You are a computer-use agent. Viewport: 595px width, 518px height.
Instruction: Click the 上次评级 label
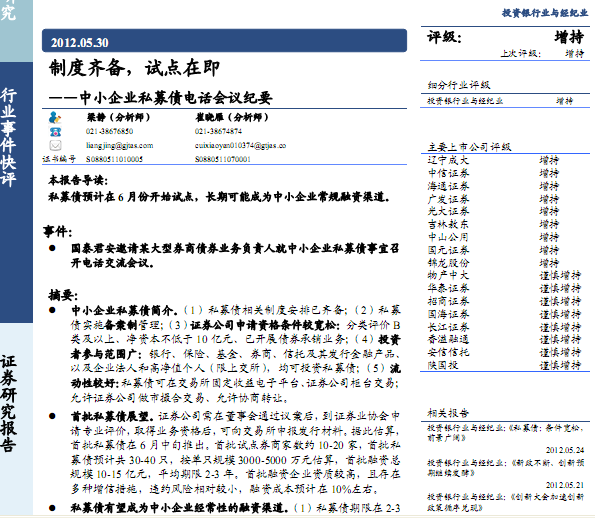[x=521, y=54]
